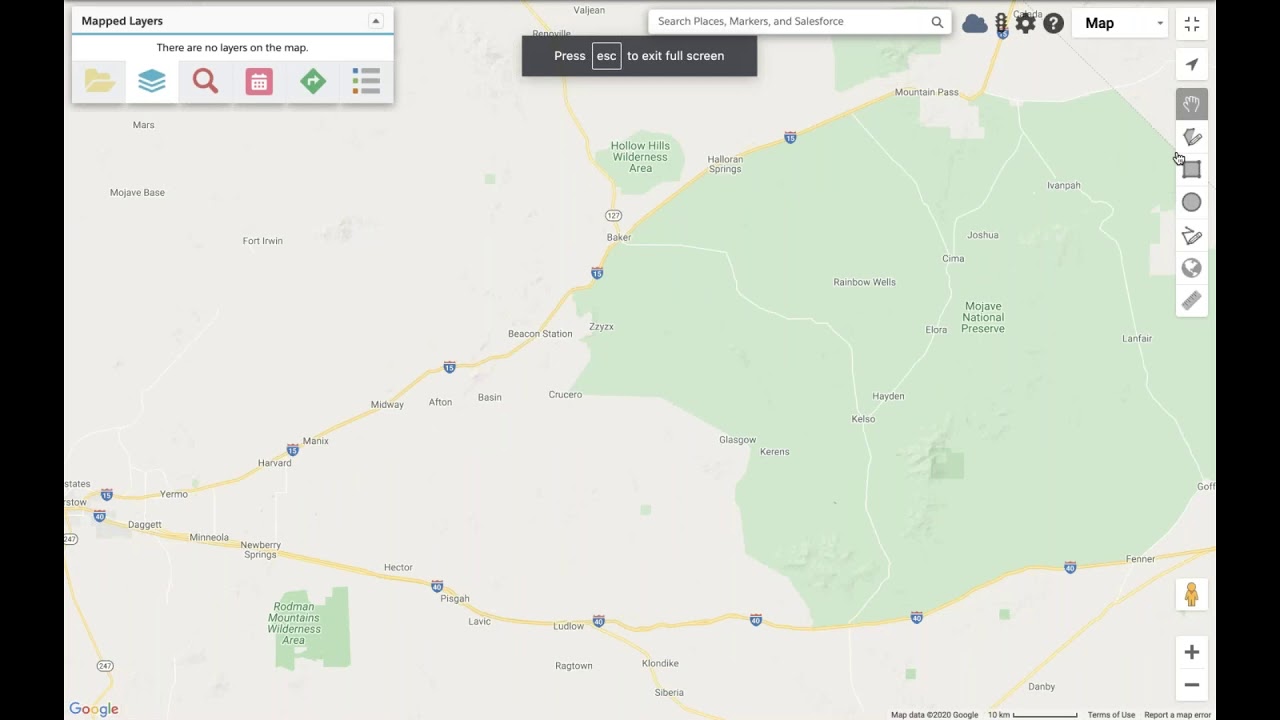
Task: Click the Cima place label
Action: pos(953,258)
